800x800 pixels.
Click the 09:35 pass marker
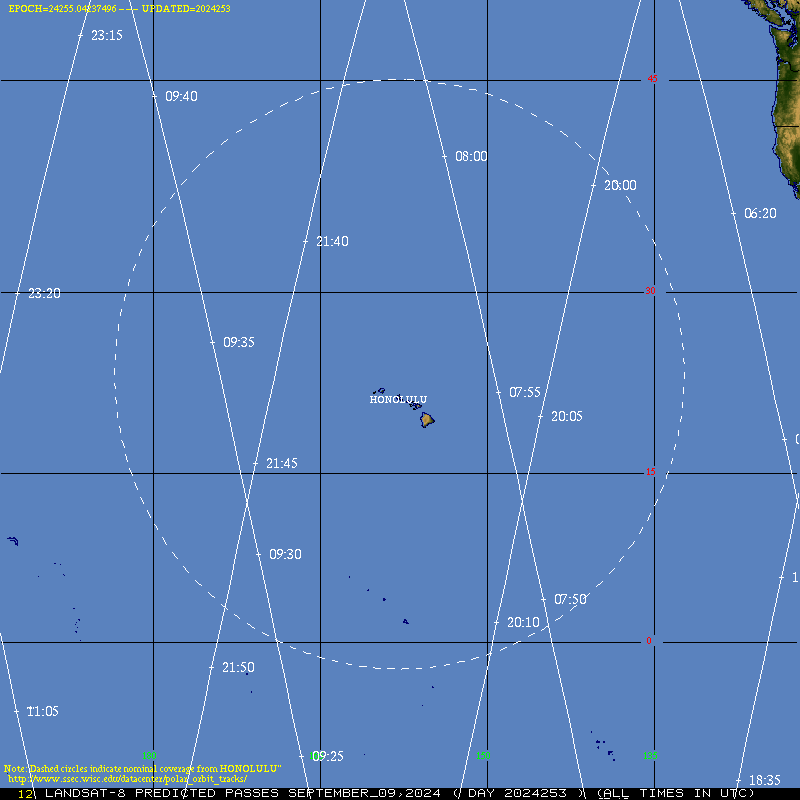tap(238, 342)
